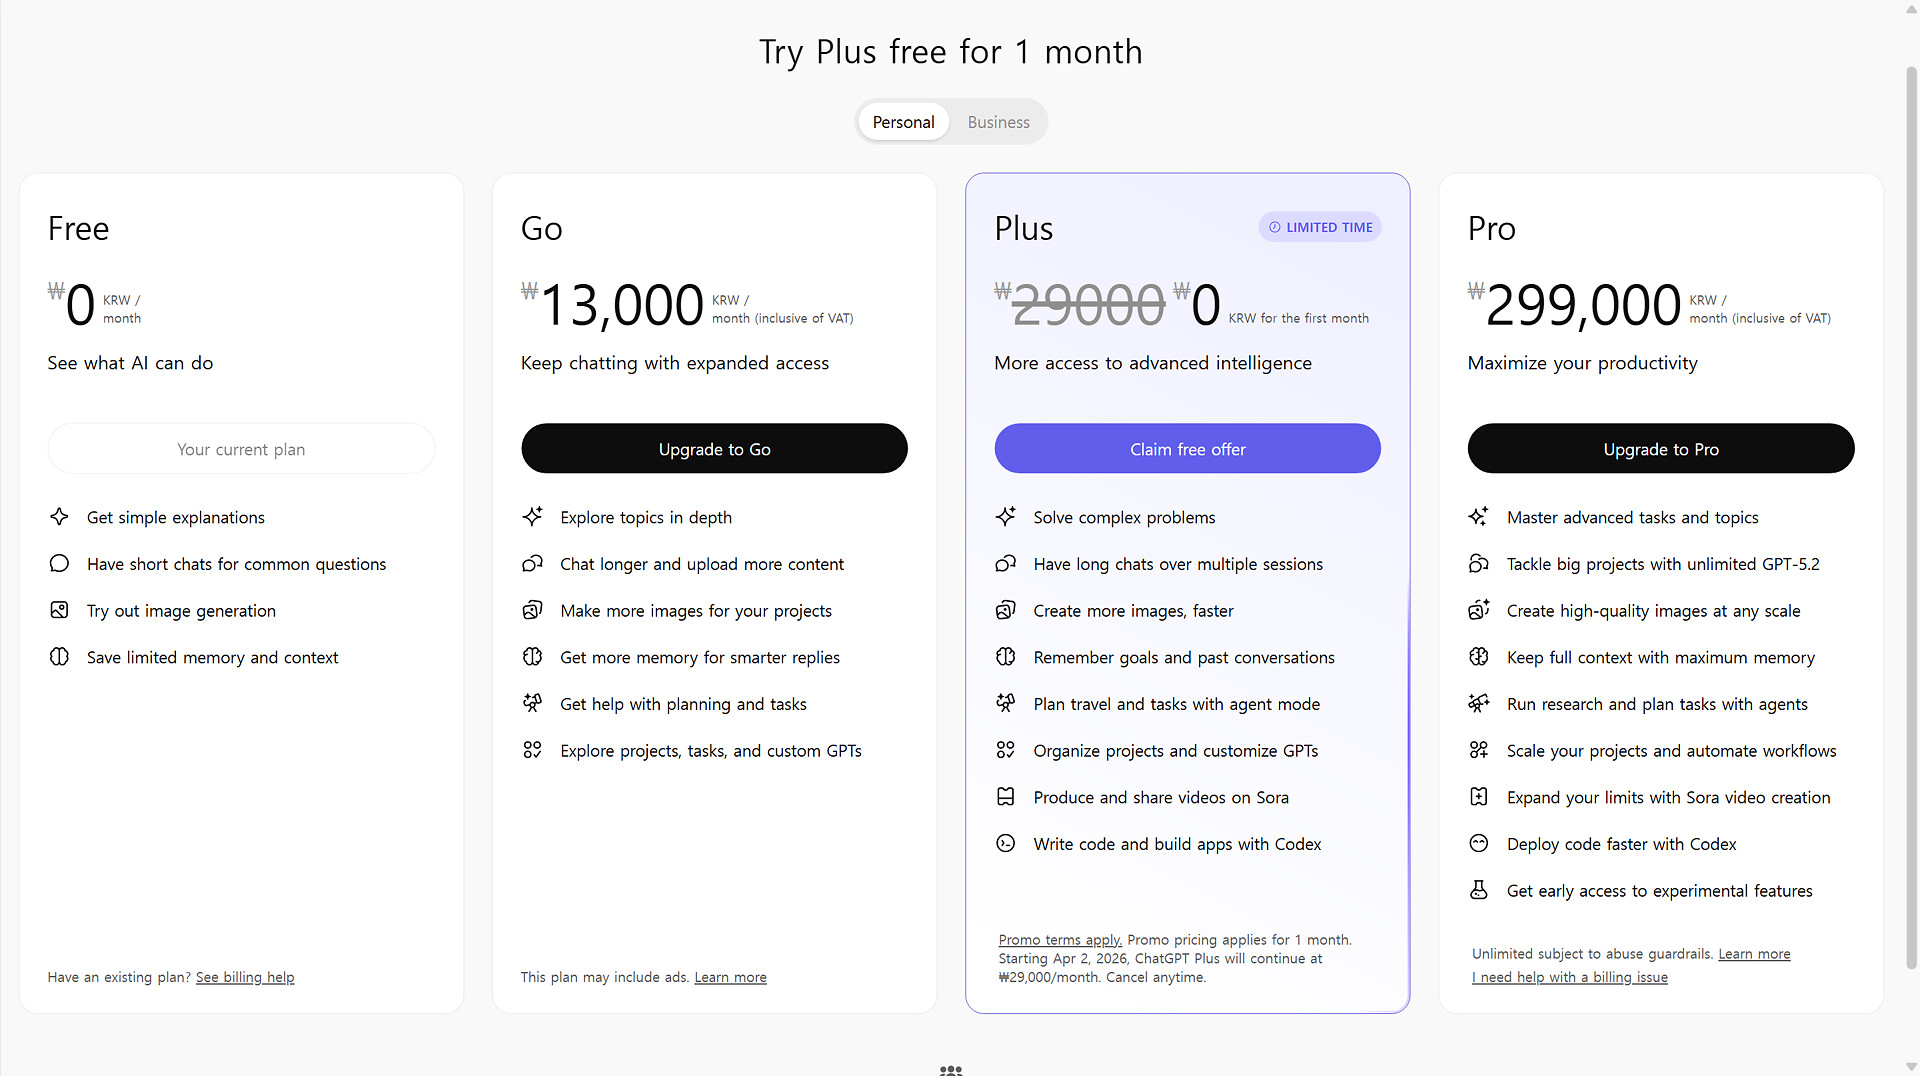Open the billing issue help link
The height and width of the screenshot is (1076, 1920).
click(x=1569, y=977)
